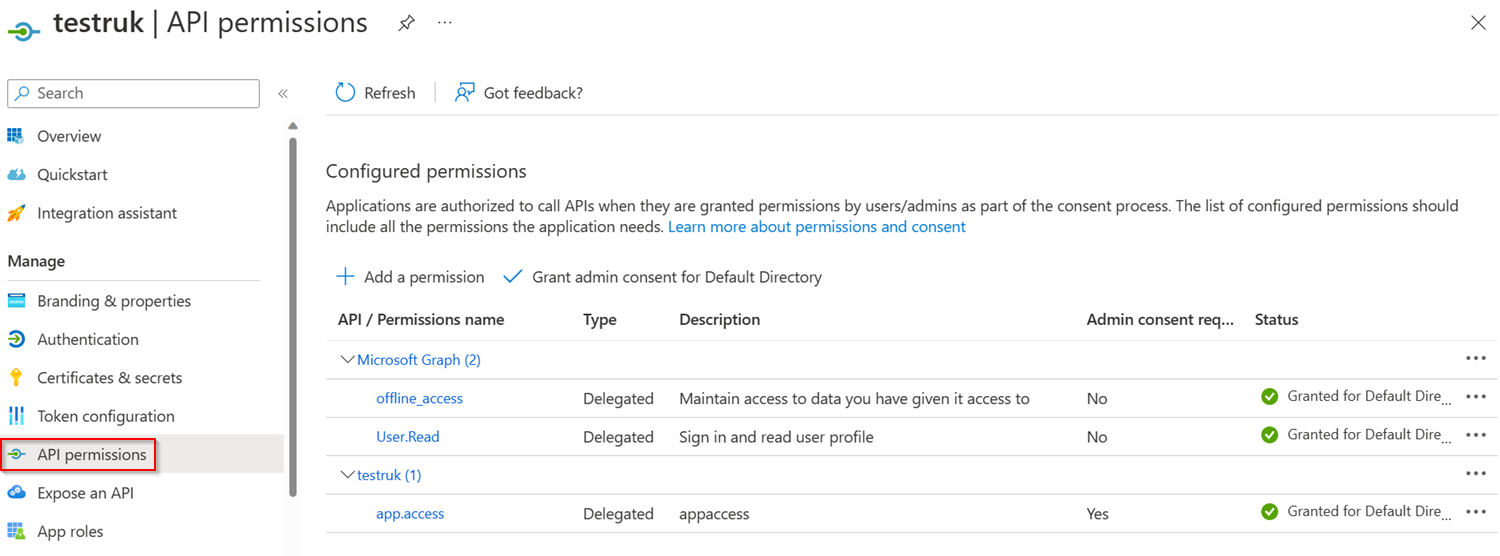
Task: Open Token configuration
Action: click(106, 416)
